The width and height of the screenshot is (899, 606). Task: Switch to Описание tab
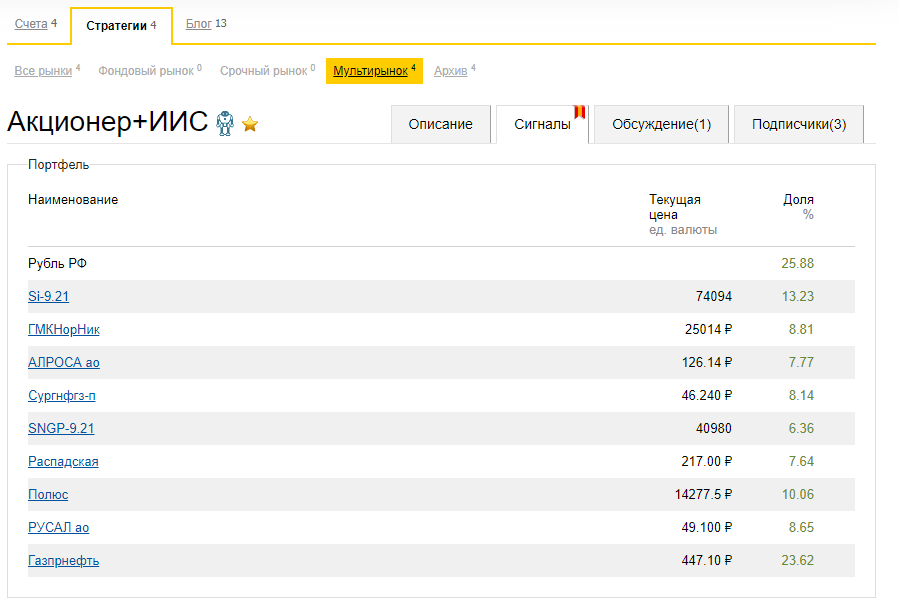pyautogui.click(x=440, y=124)
